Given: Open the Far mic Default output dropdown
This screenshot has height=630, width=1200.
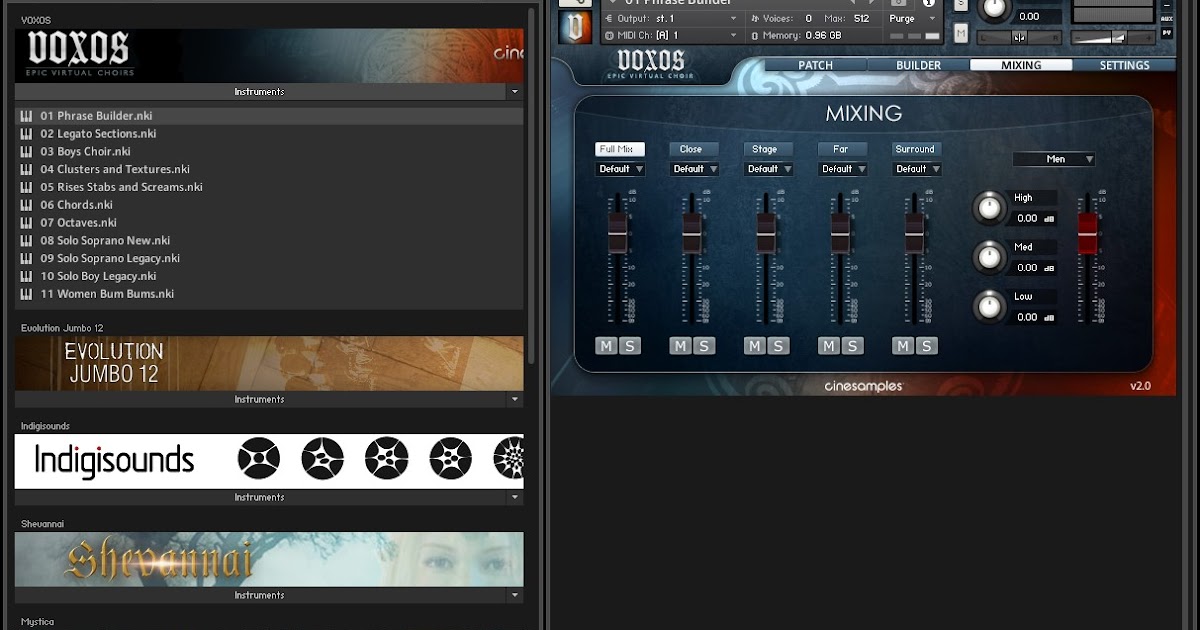Looking at the screenshot, I should 842,169.
